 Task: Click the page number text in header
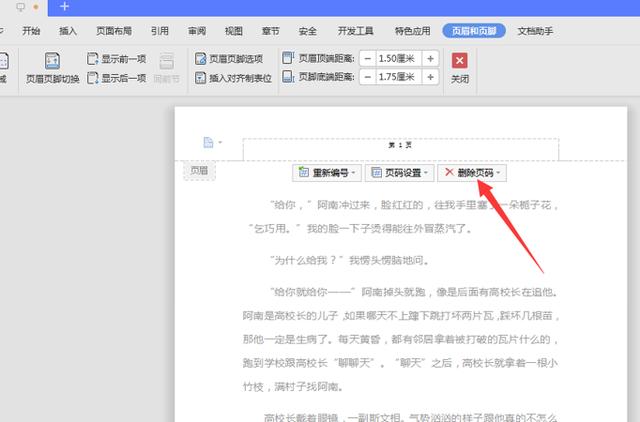coord(400,145)
